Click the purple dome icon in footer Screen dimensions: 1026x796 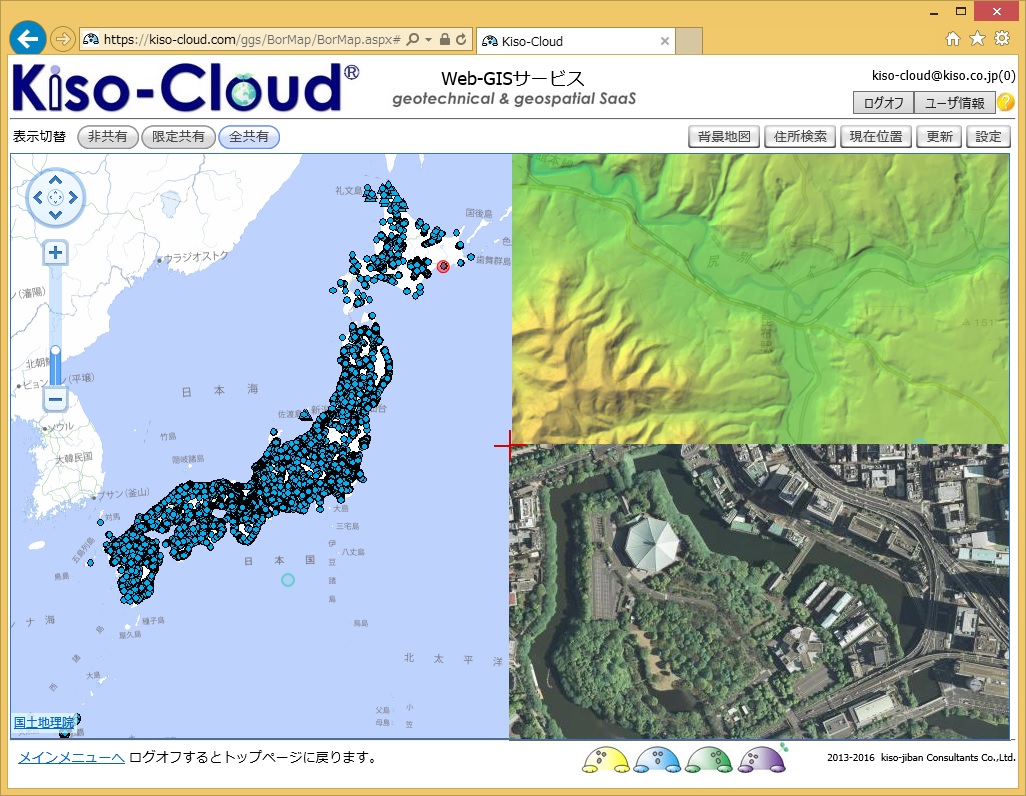pos(762,760)
